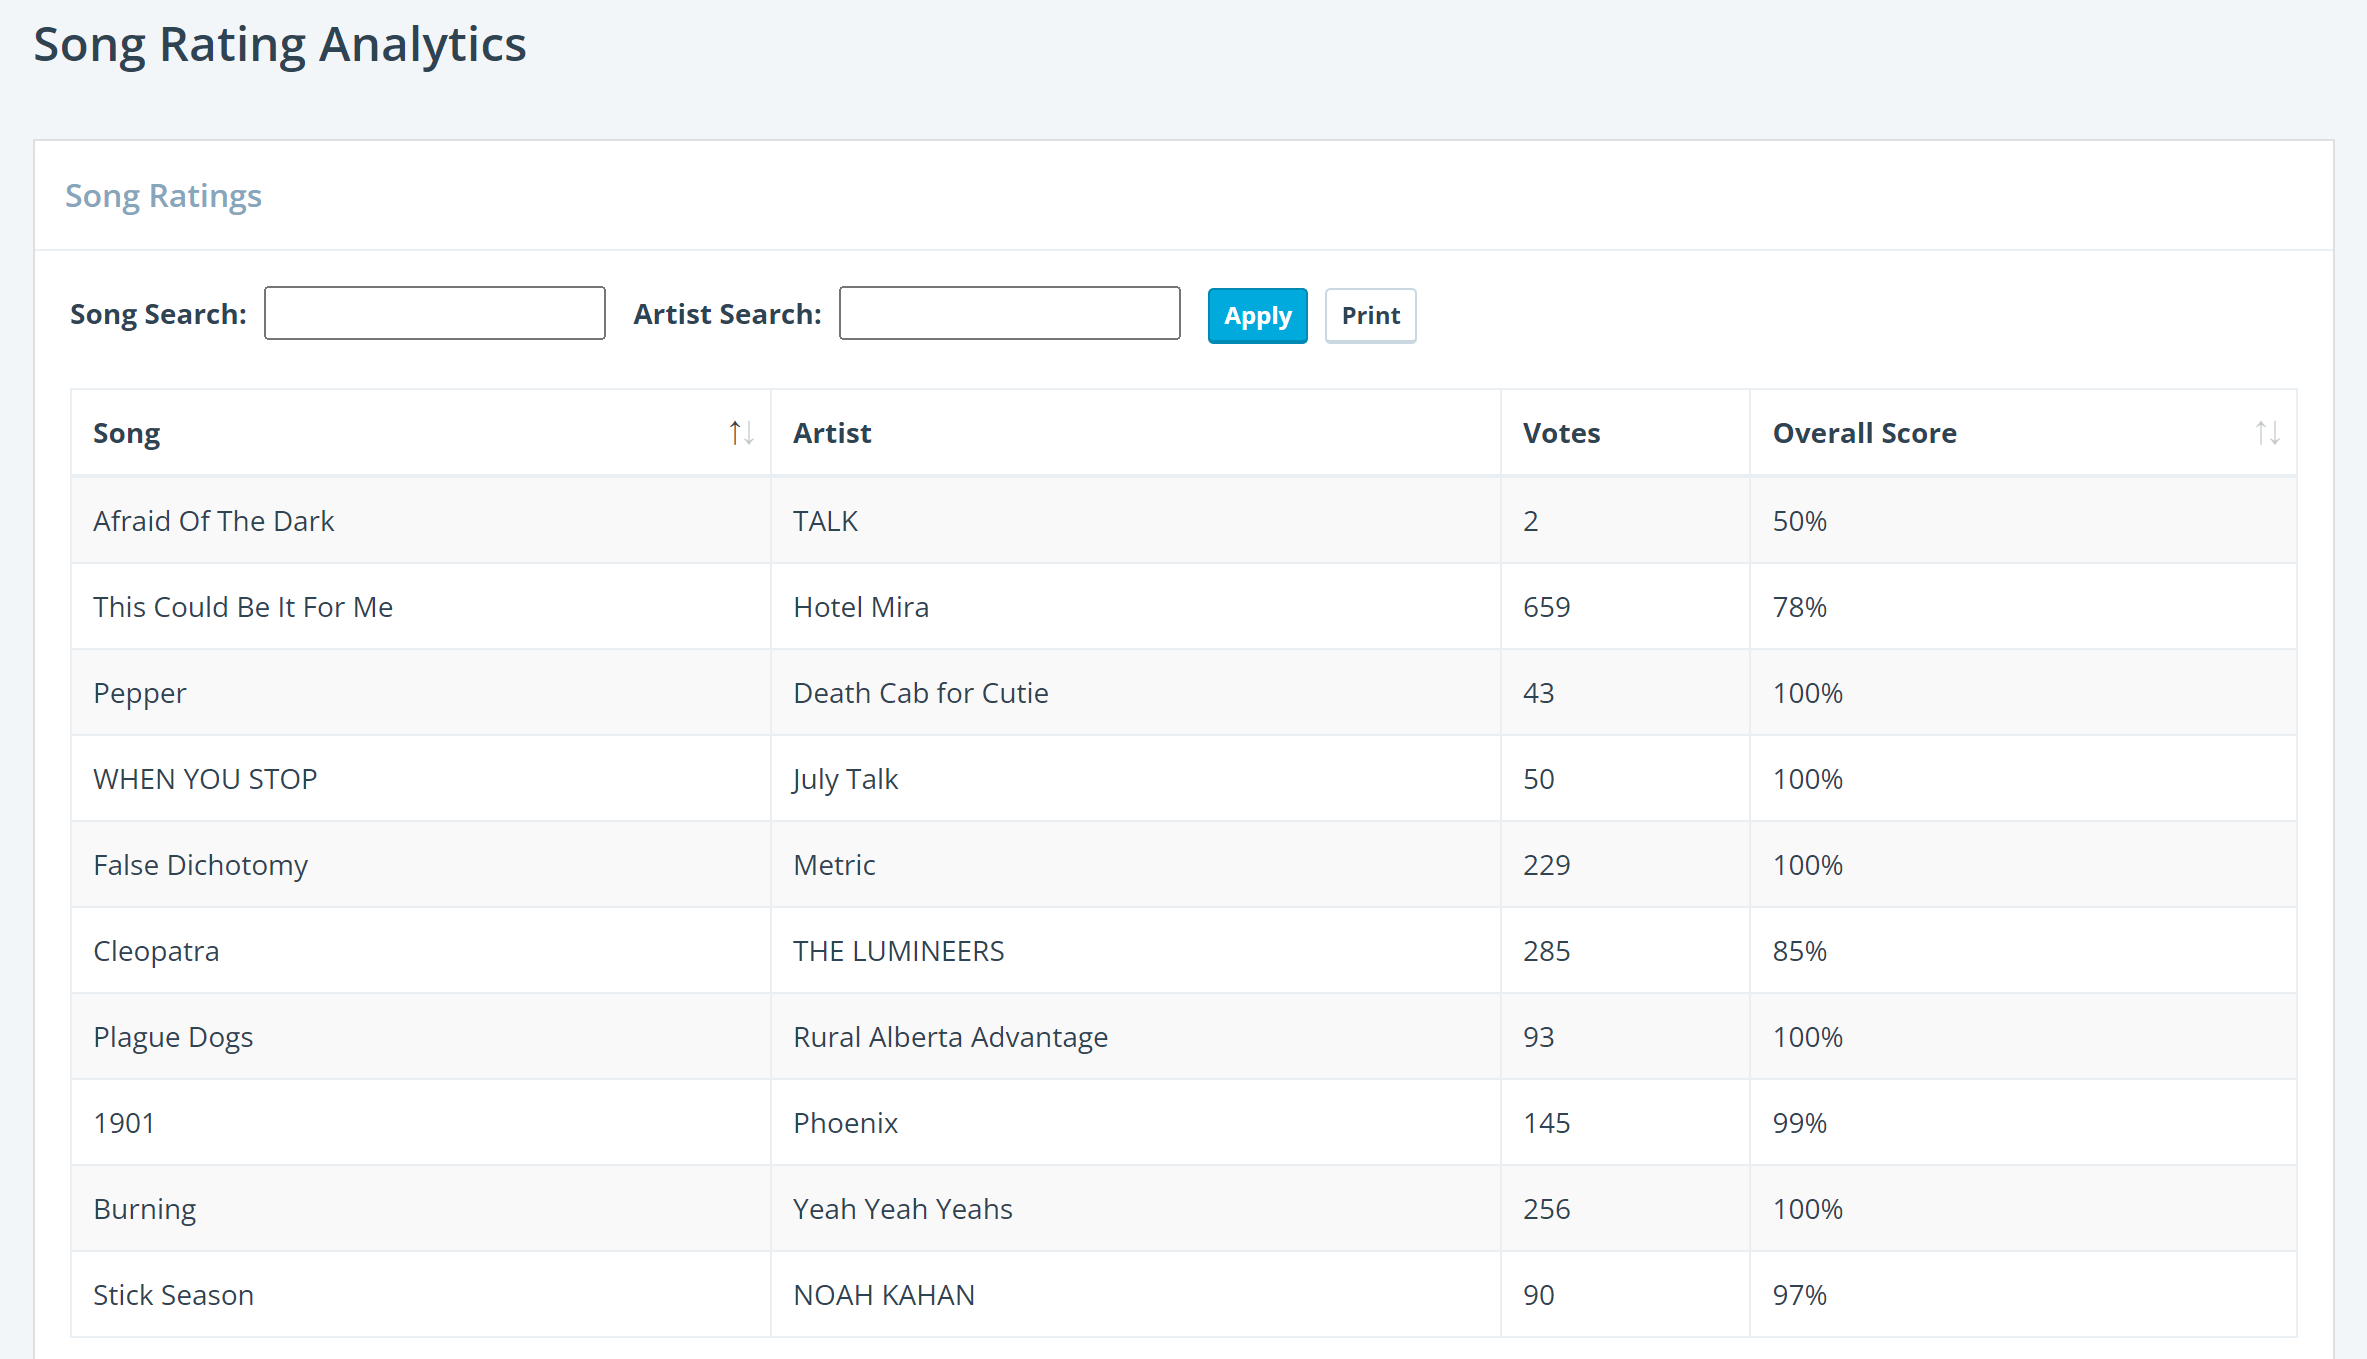The width and height of the screenshot is (2367, 1359).
Task: Click the 43 votes cell
Action: 1625,693
